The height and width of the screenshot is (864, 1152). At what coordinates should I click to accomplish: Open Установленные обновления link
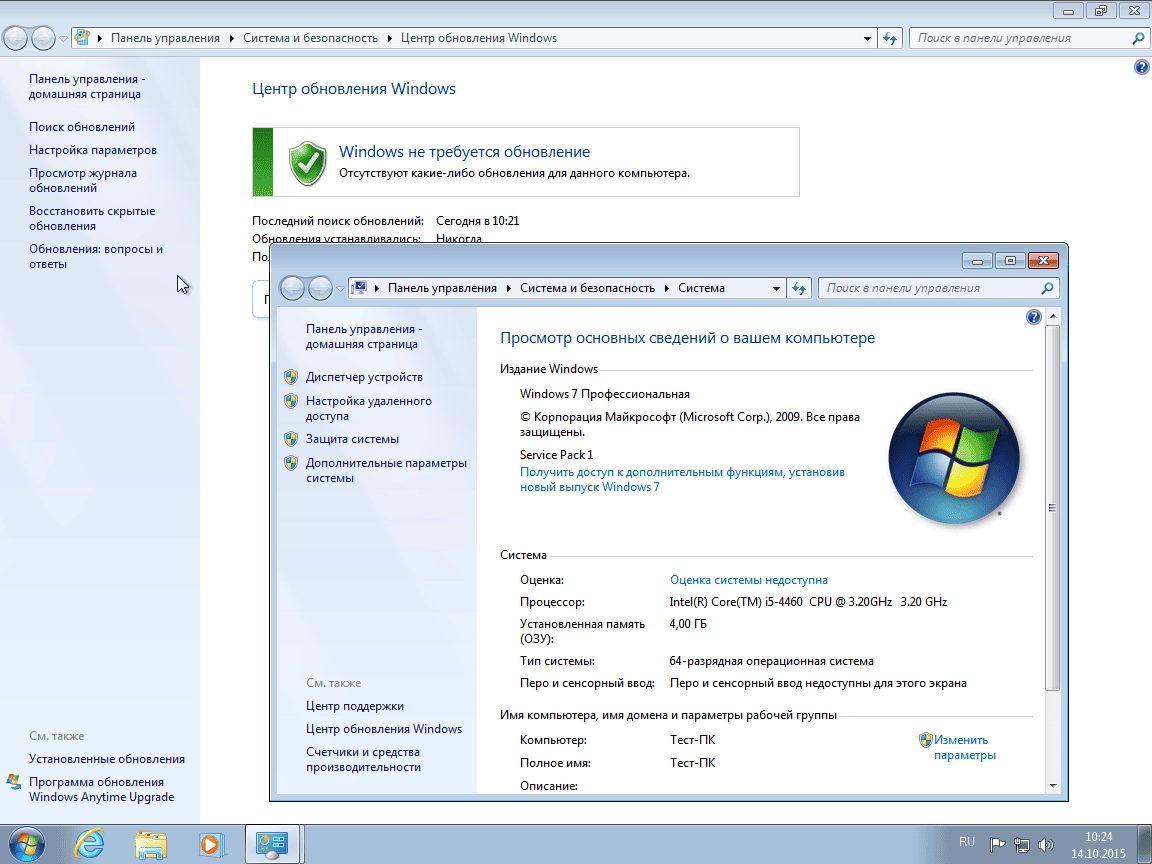(x=107, y=759)
